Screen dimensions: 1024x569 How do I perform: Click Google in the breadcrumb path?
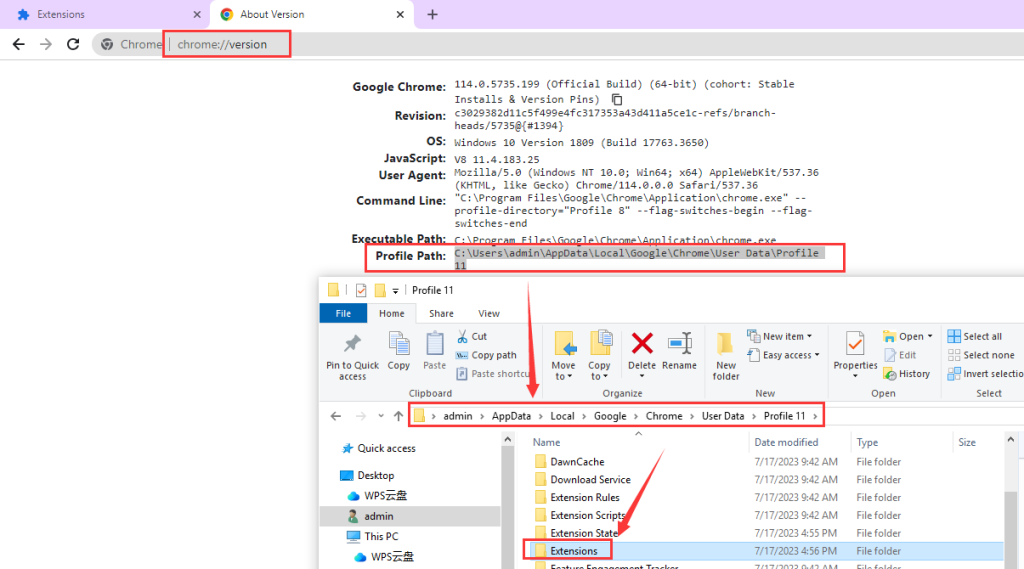click(x=610, y=416)
